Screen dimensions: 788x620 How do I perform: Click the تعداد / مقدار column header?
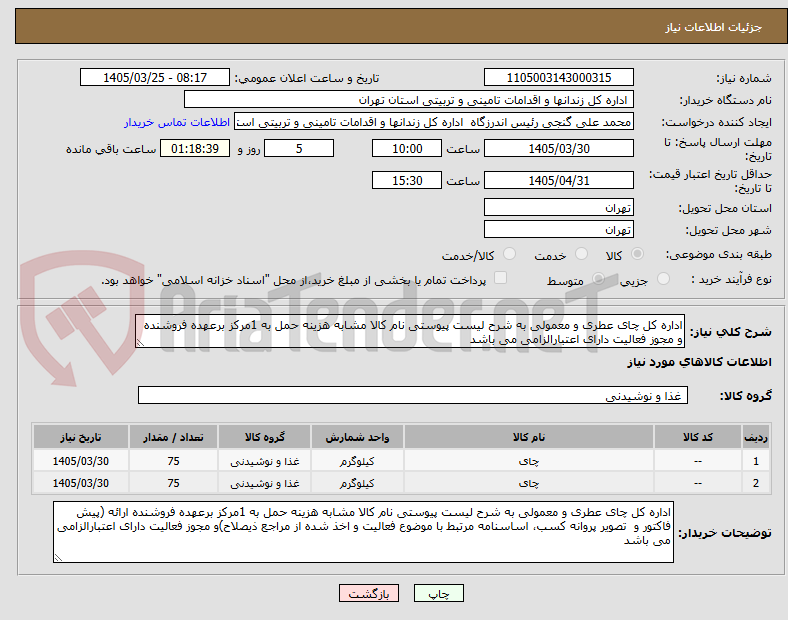point(173,437)
